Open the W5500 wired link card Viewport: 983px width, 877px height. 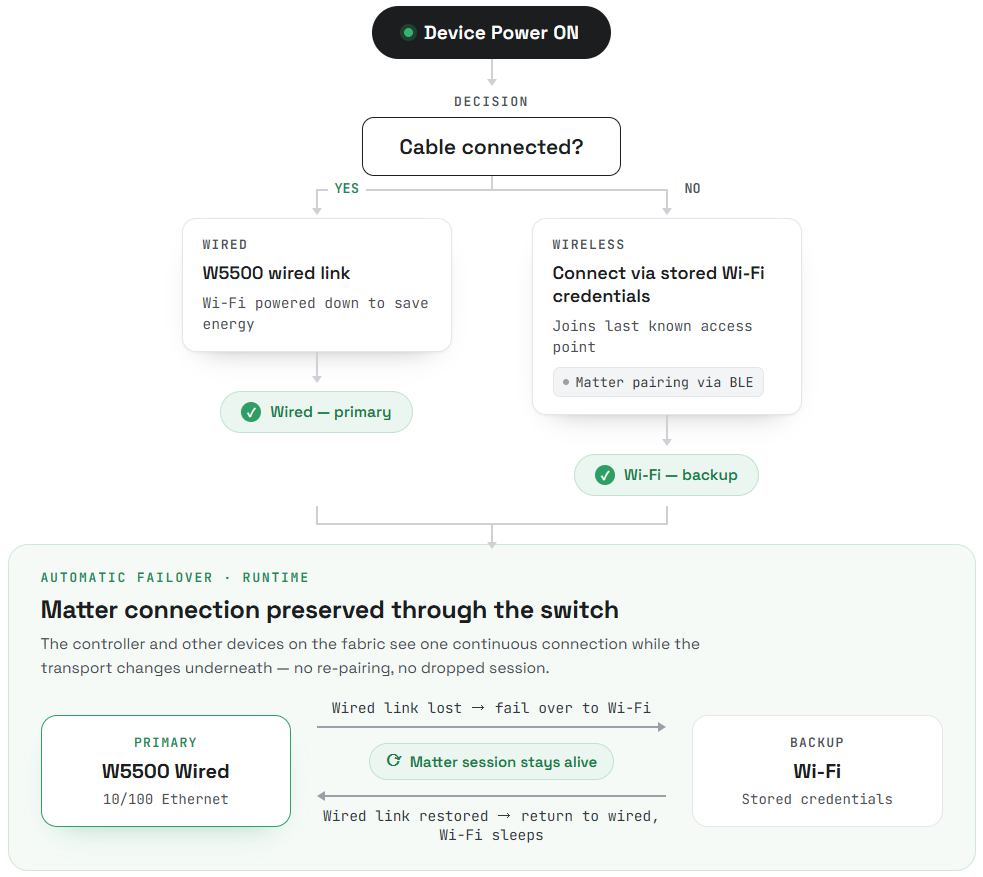(x=317, y=285)
